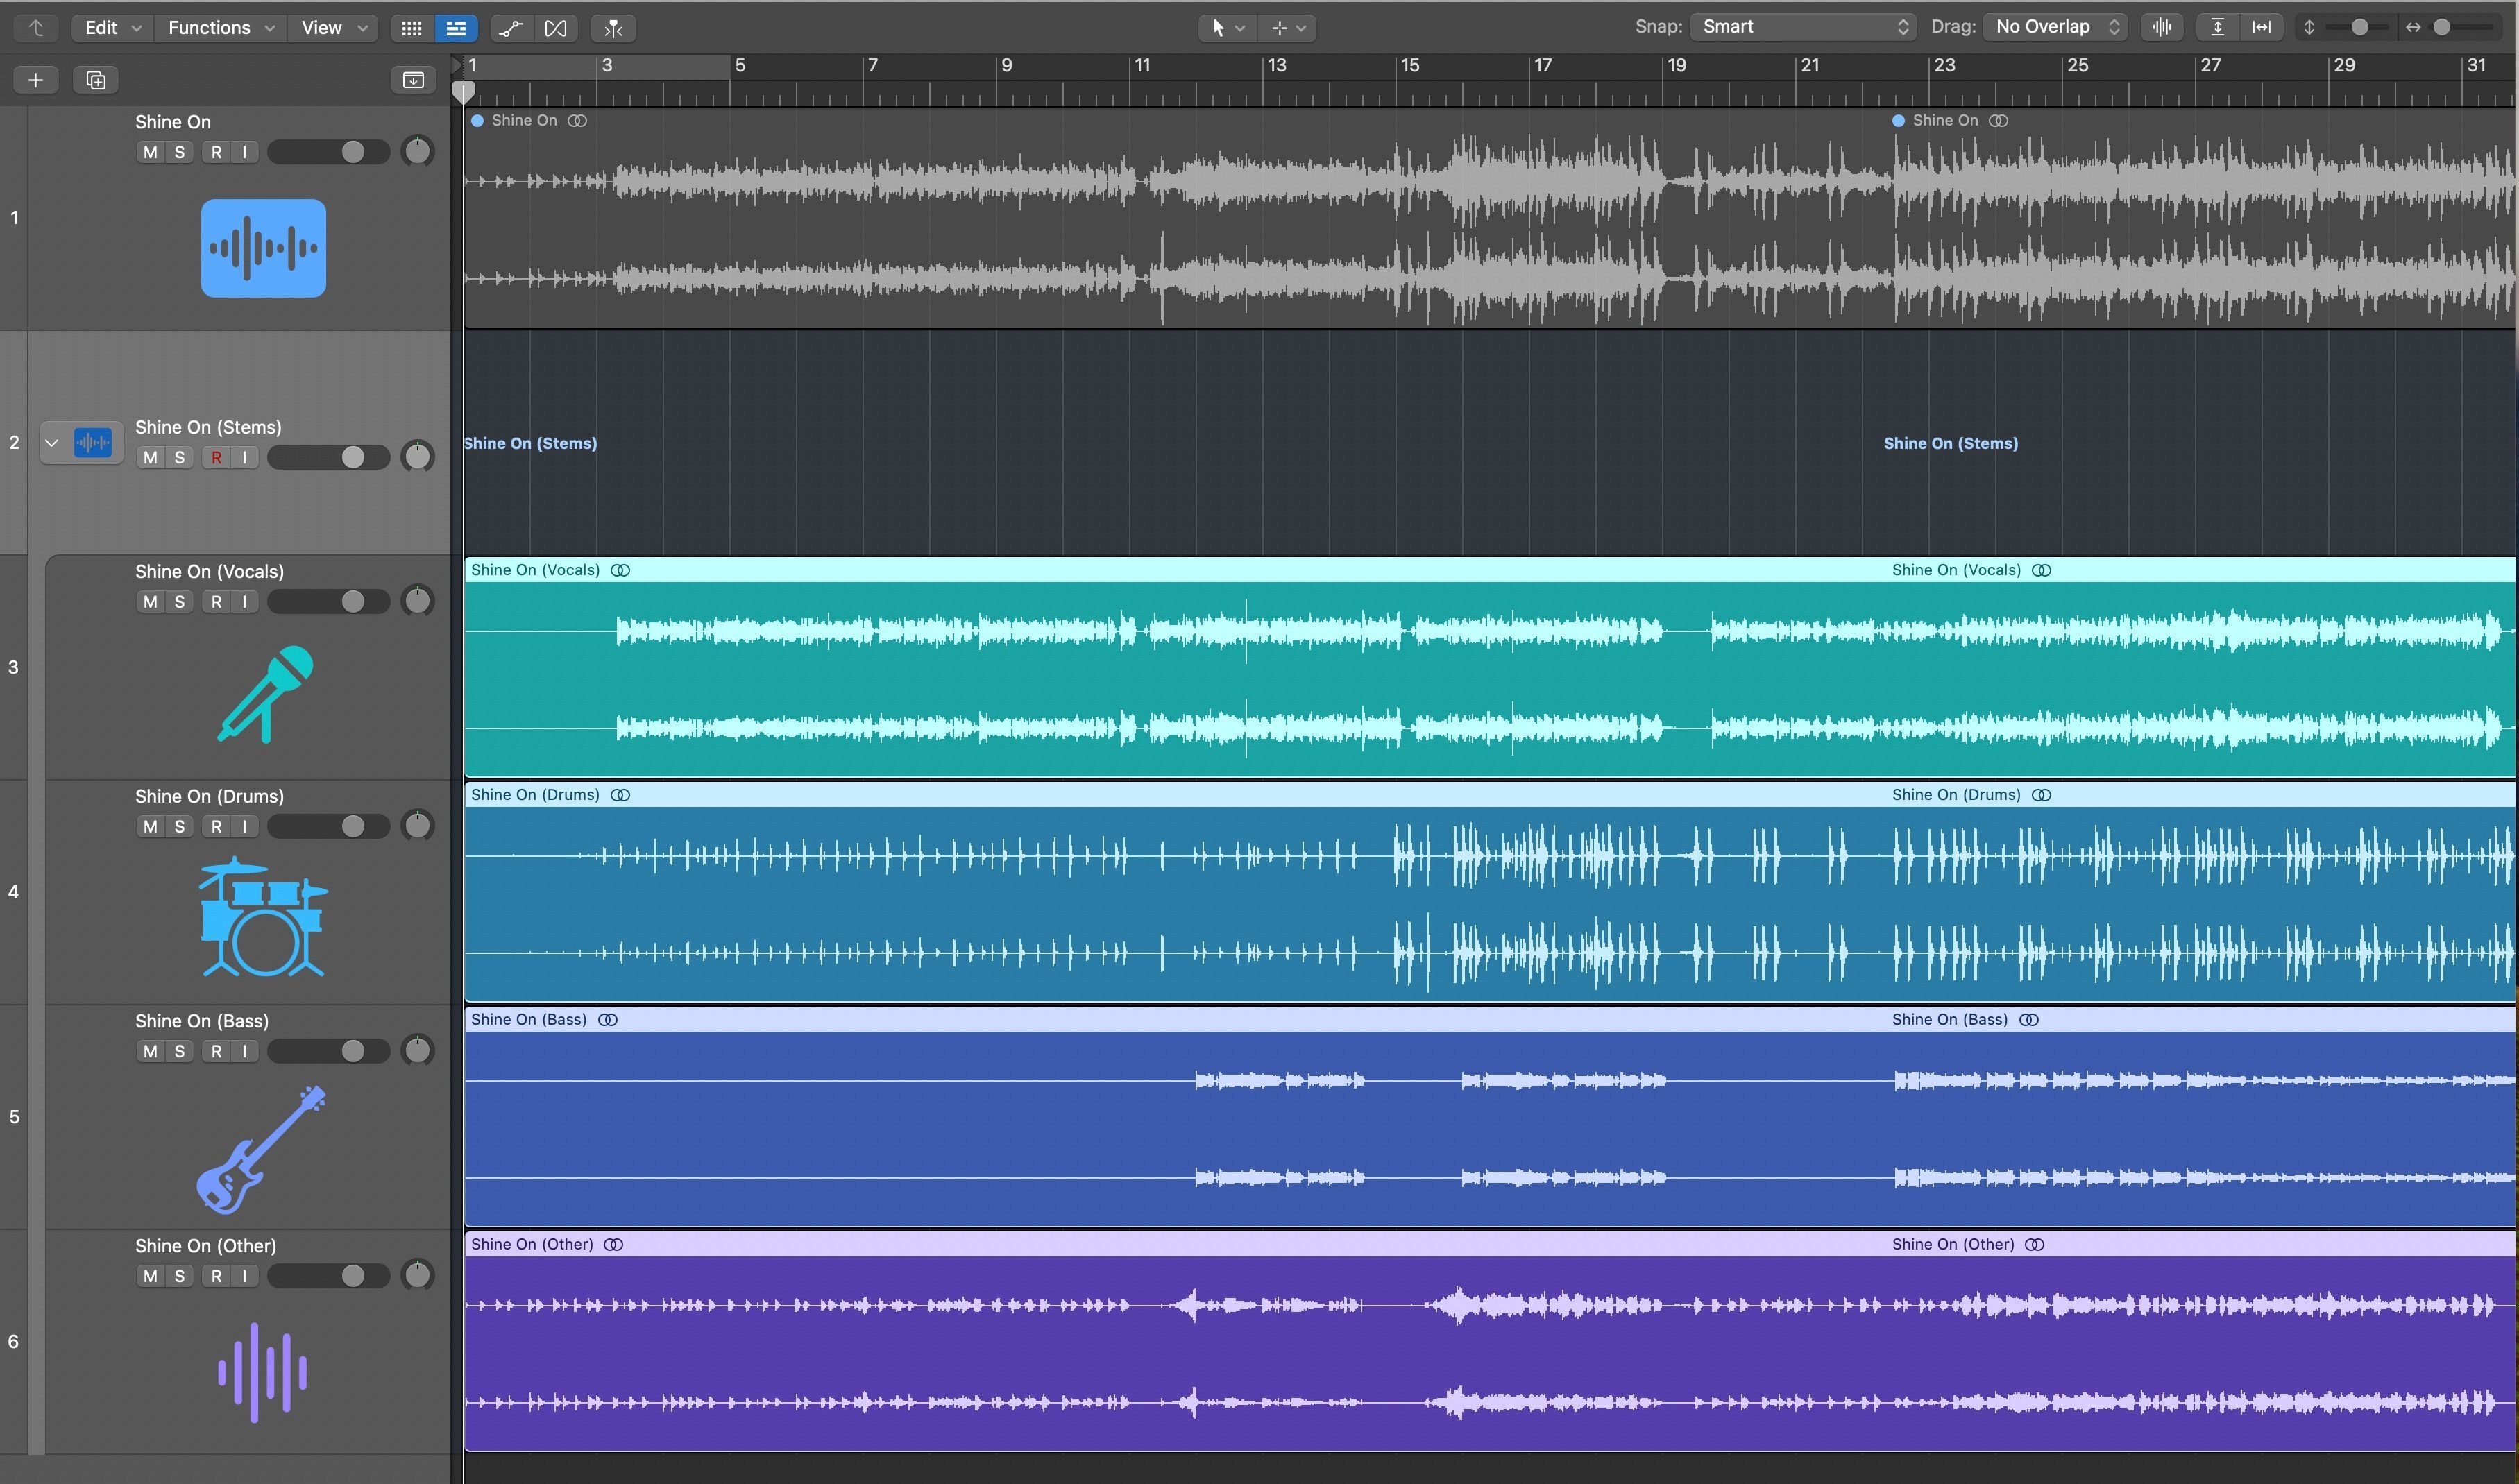This screenshot has height=1484, width=2519.
Task: Click the duplicate track button
Action: click(96, 80)
